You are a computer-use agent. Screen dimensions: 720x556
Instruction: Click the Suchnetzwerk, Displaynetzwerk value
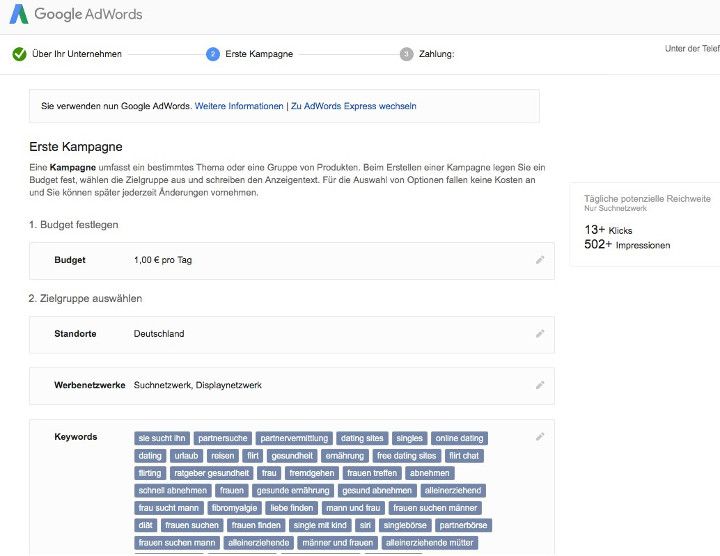[x=197, y=385]
